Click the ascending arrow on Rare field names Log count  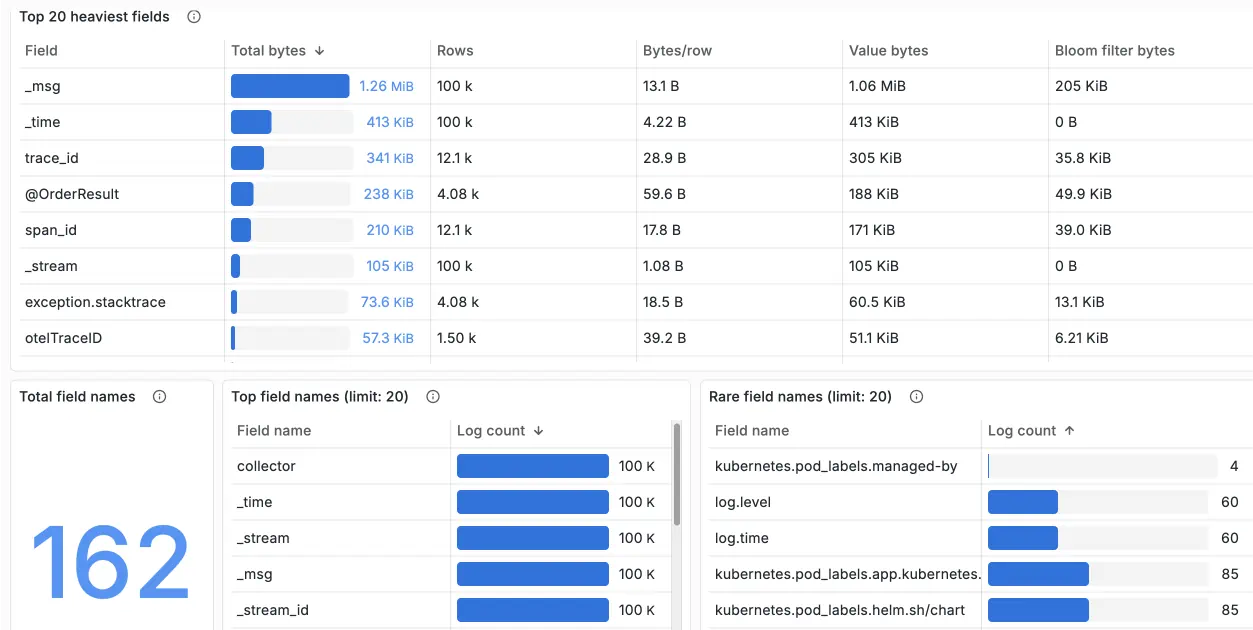[1068, 430]
